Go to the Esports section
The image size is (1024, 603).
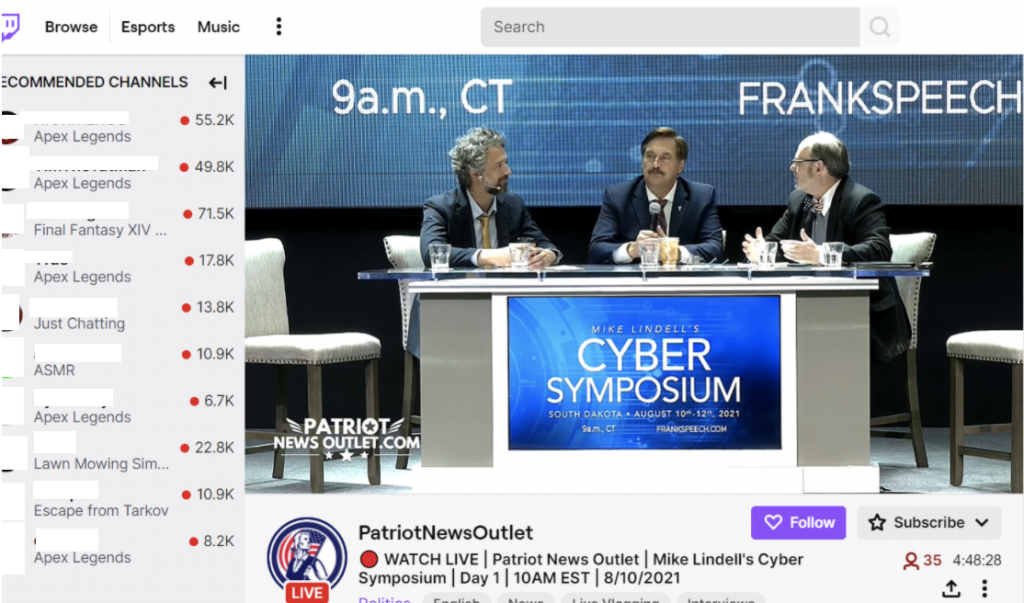point(148,27)
